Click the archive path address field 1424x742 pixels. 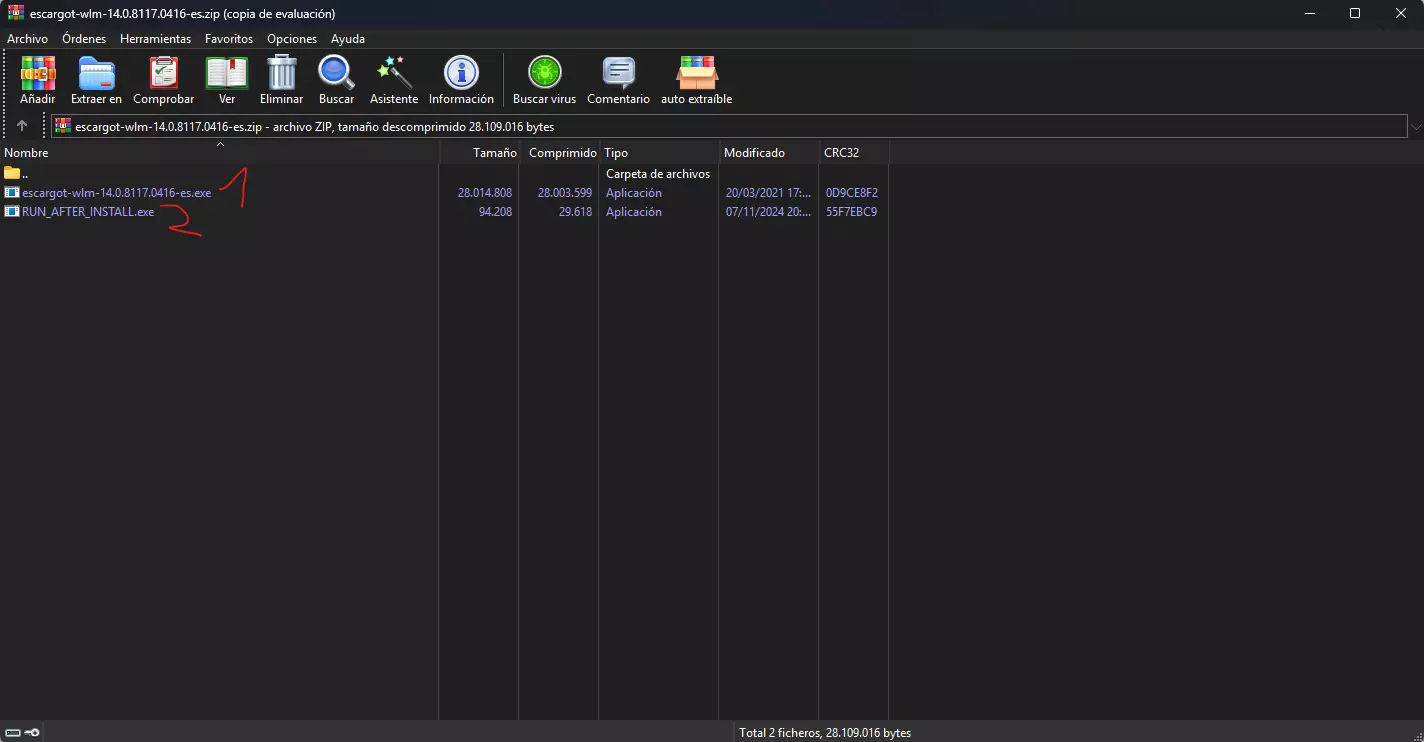(x=729, y=127)
